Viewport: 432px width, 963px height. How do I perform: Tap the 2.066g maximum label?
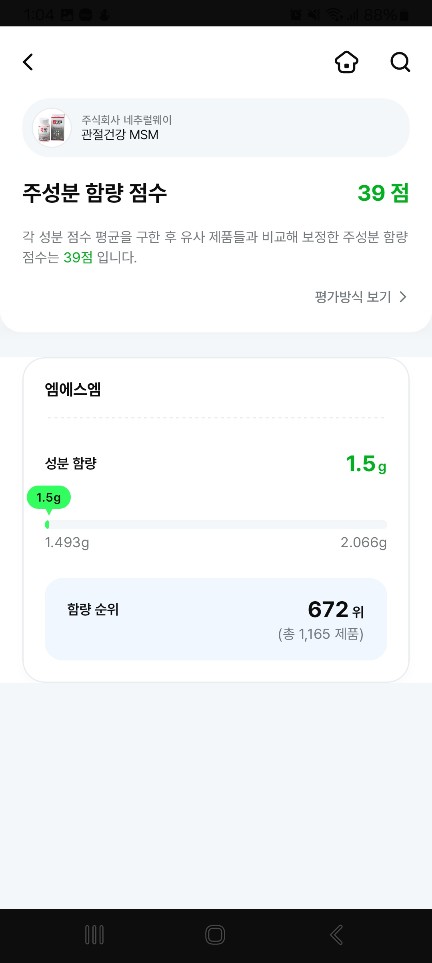point(364,544)
